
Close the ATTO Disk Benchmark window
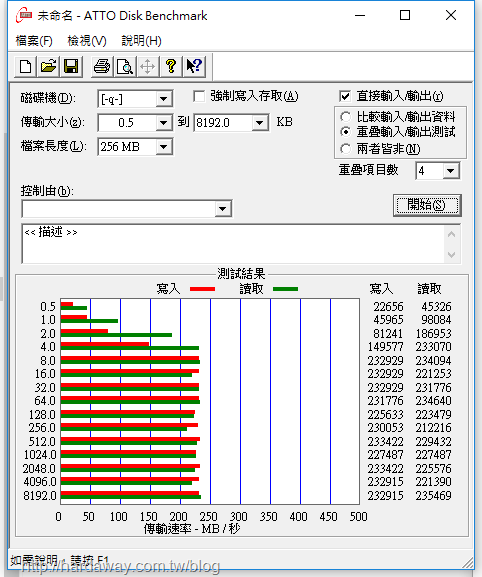[x=451, y=15]
